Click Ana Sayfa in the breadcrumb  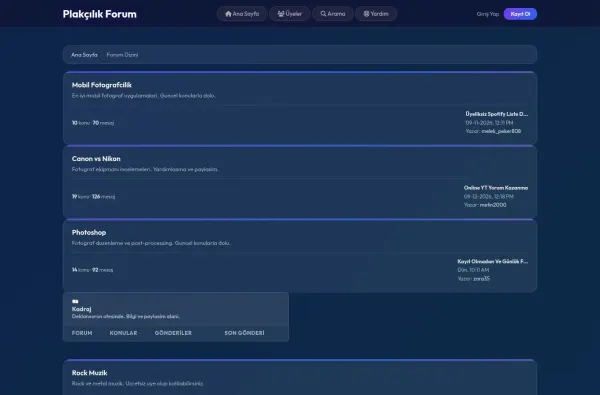(x=84, y=55)
